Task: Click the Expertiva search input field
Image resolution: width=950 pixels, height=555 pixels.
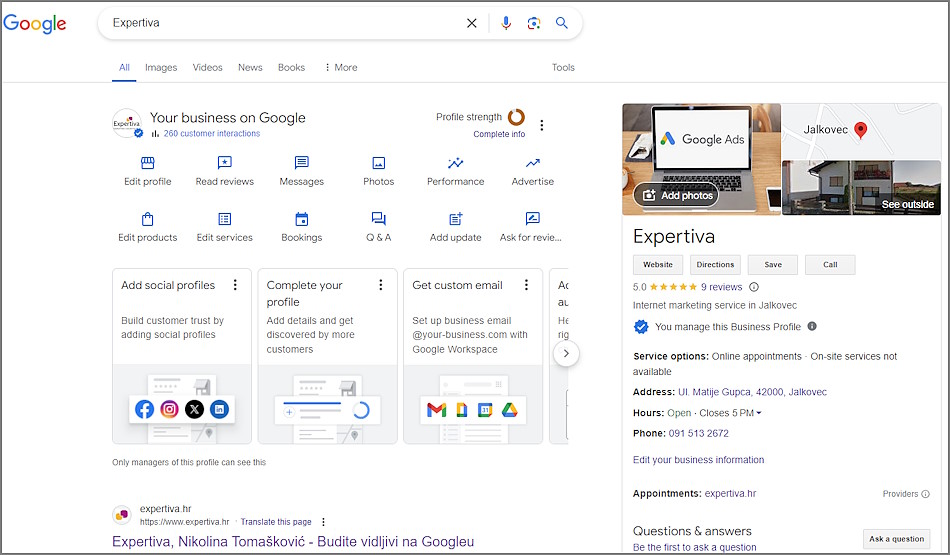Action: coord(285,23)
